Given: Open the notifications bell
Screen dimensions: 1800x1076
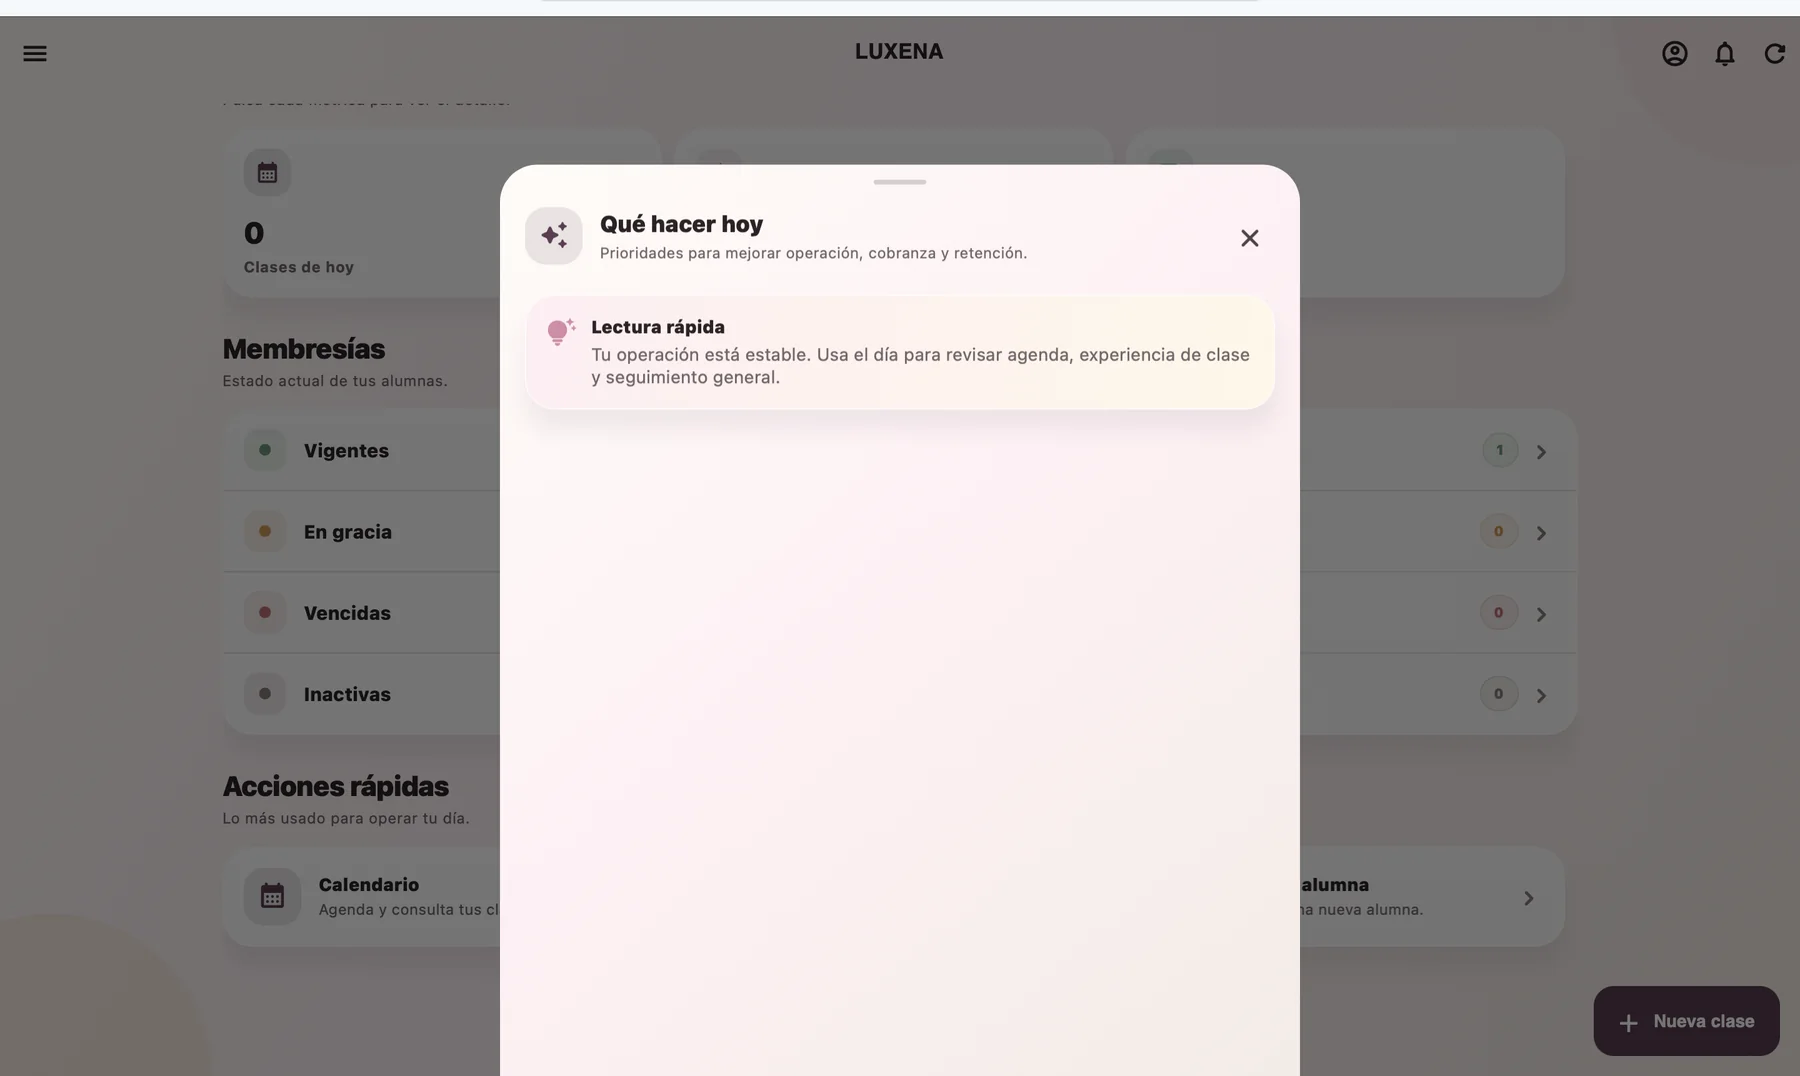Looking at the screenshot, I should point(1725,54).
